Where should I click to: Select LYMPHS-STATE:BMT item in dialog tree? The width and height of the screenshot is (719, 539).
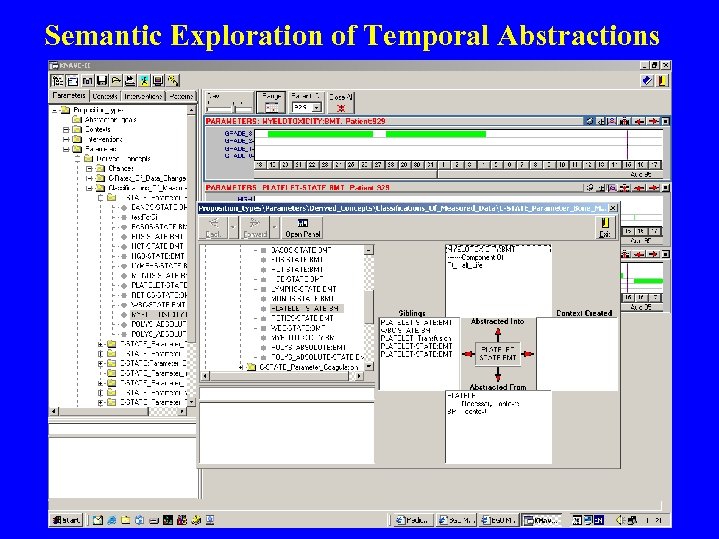(x=303, y=289)
